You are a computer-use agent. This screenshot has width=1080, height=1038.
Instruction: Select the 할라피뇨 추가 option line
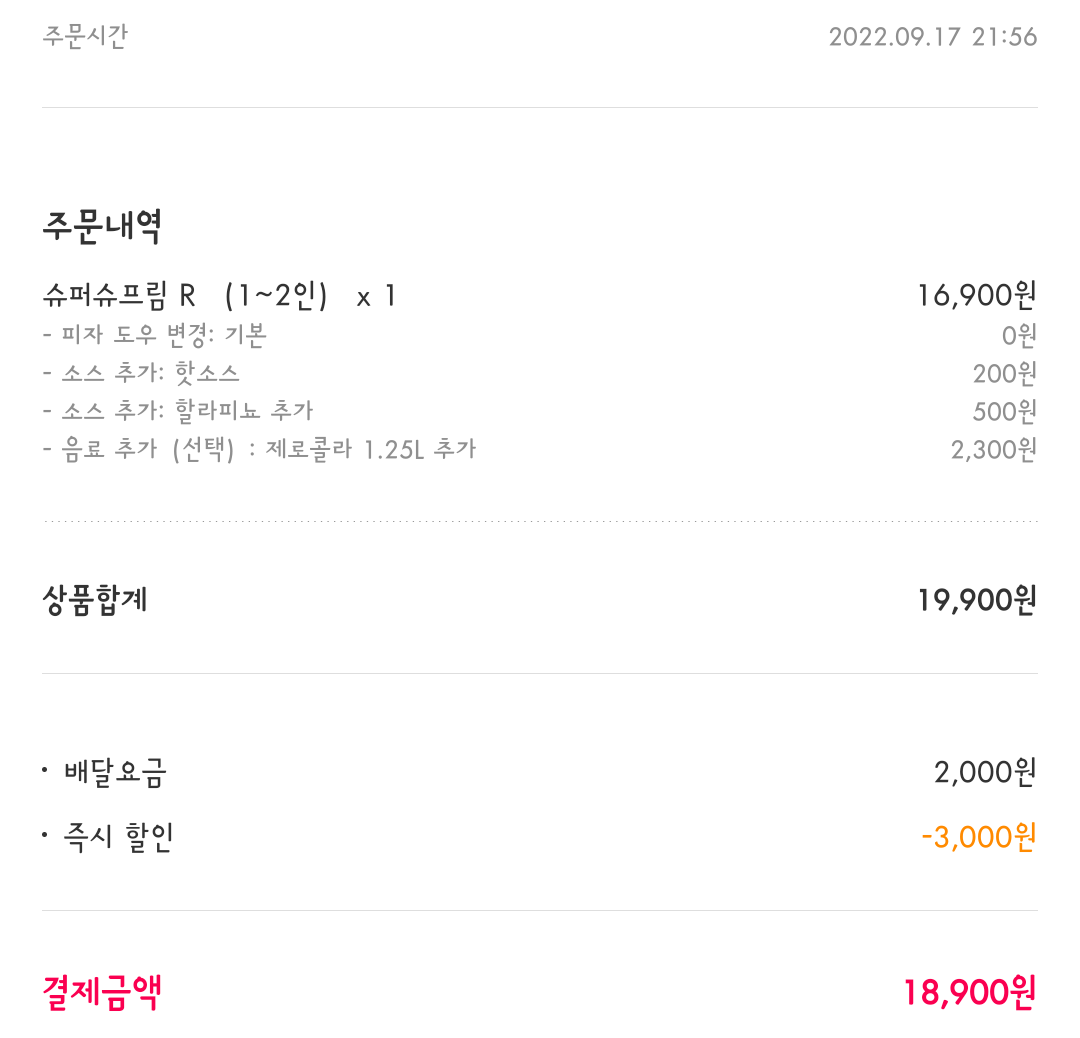click(x=178, y=411)
